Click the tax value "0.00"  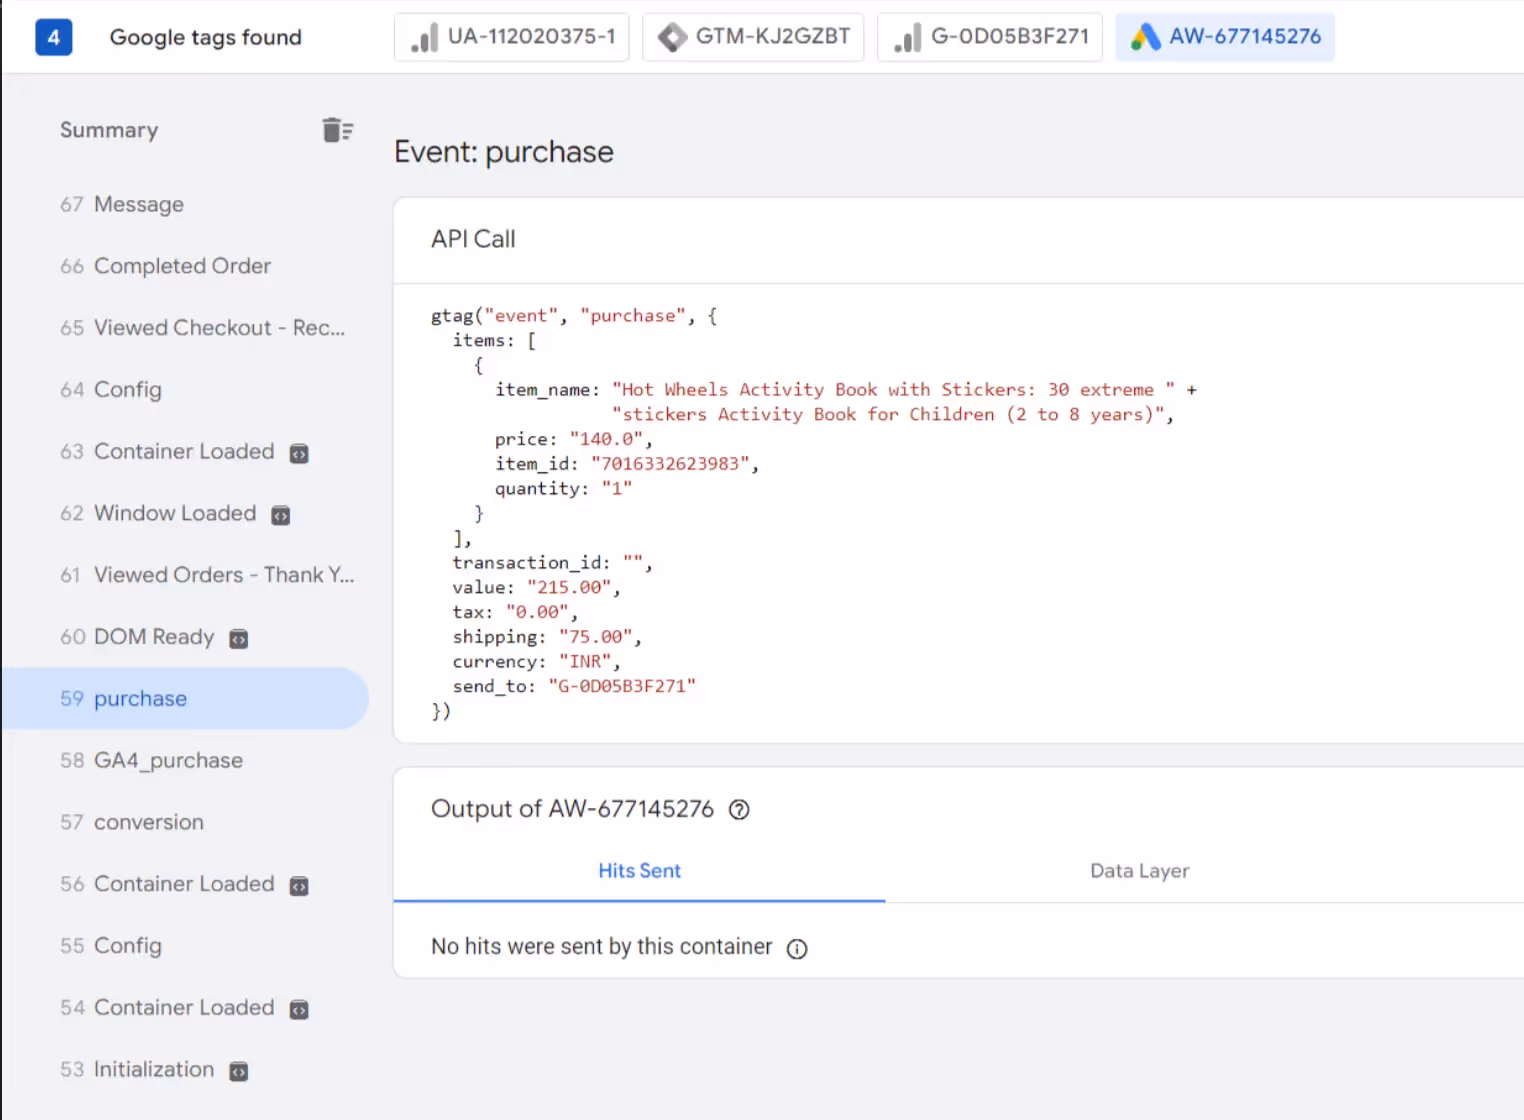pos(537,612)
